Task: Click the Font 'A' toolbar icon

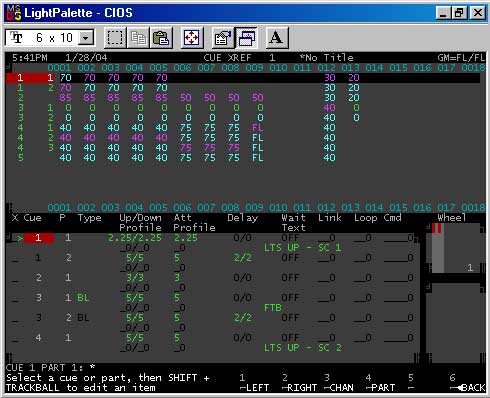Action: click(276, 38)
